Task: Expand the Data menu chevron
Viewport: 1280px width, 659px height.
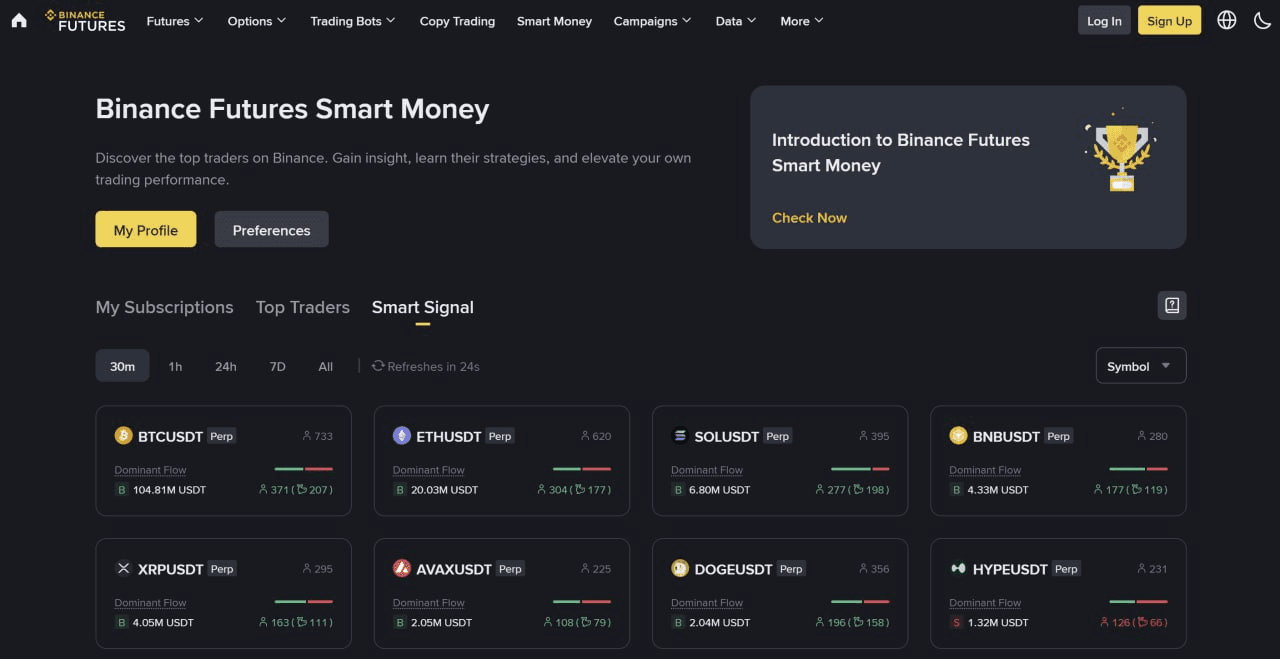Action: [753, 20]
